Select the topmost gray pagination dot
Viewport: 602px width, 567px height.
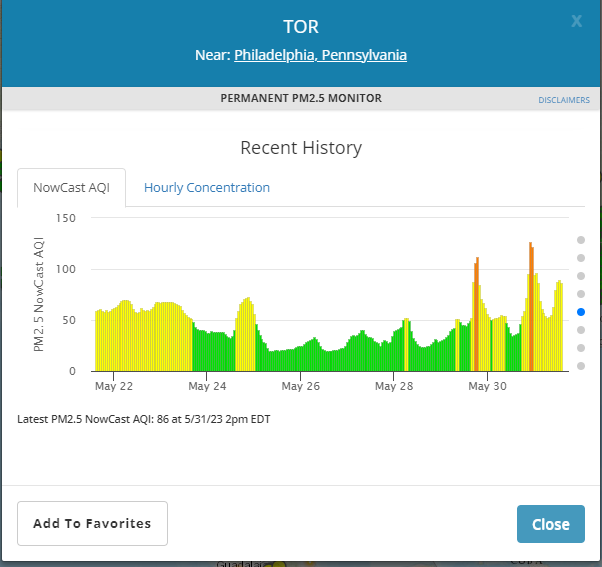click(x=581, y=240)
